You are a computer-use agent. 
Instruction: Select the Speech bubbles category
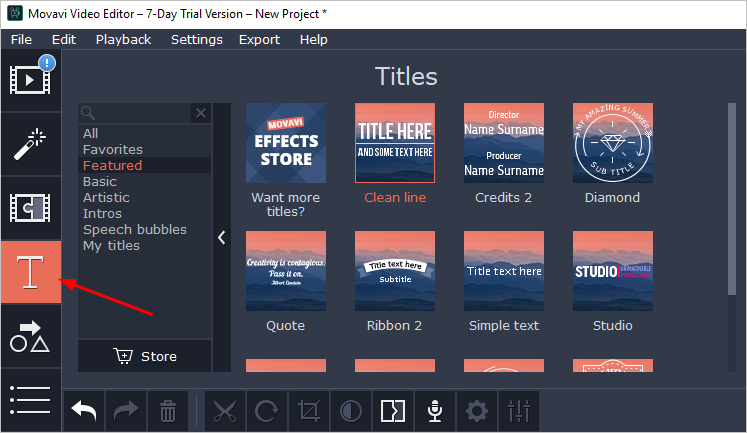(144, 230)
